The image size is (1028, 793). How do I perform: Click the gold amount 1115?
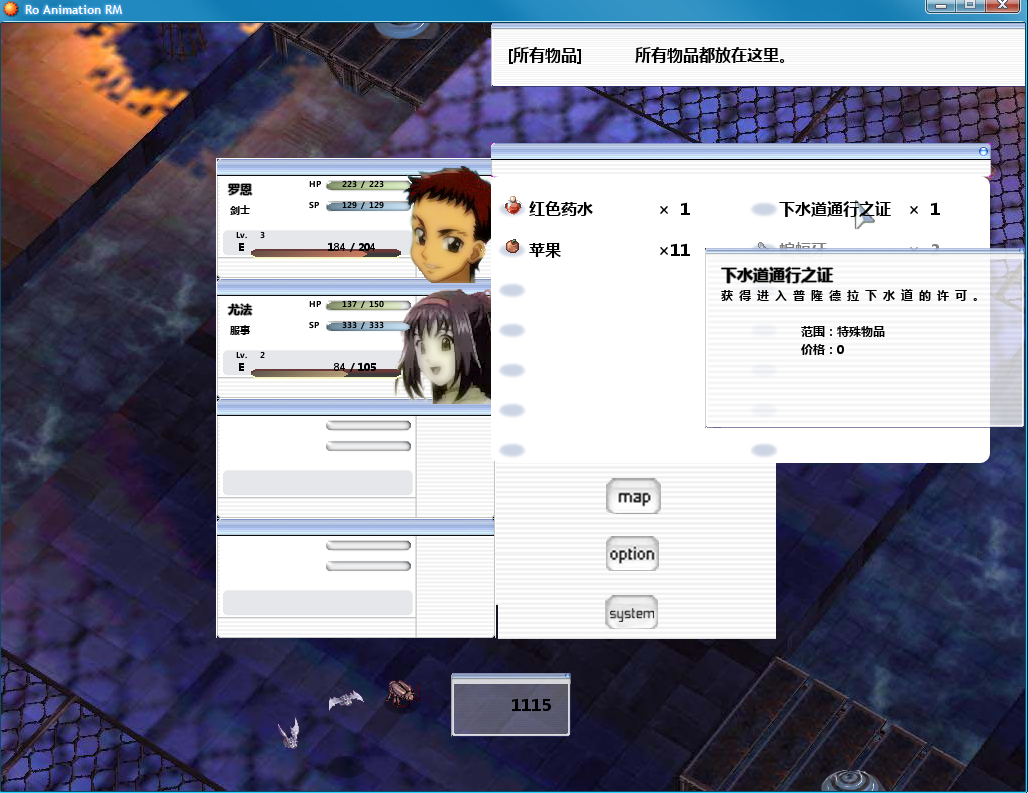[x=530, y=705]
